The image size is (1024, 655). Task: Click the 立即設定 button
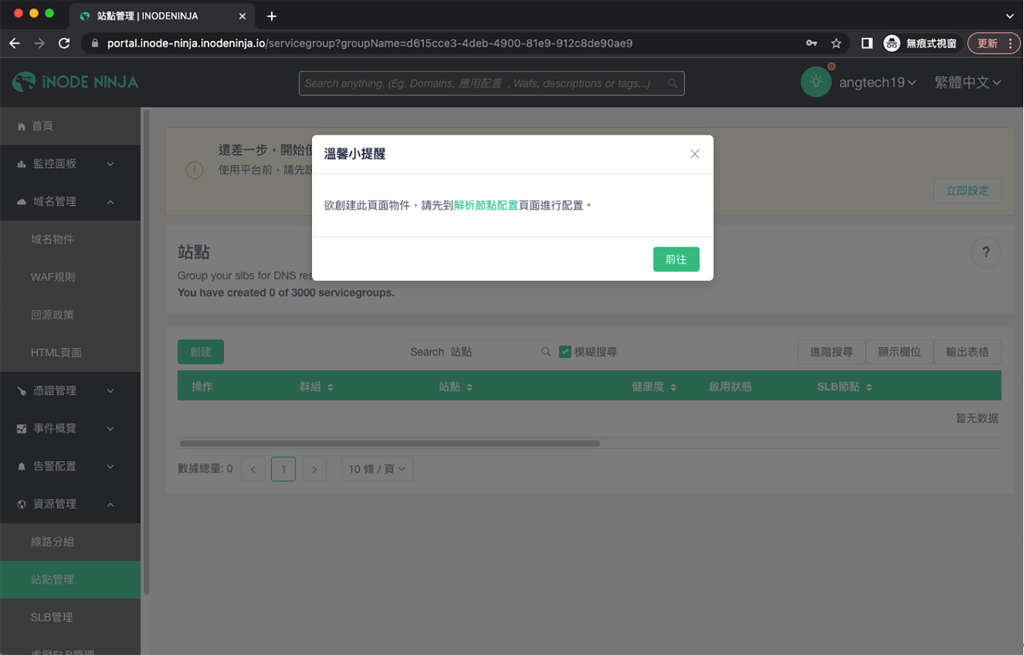967,191
